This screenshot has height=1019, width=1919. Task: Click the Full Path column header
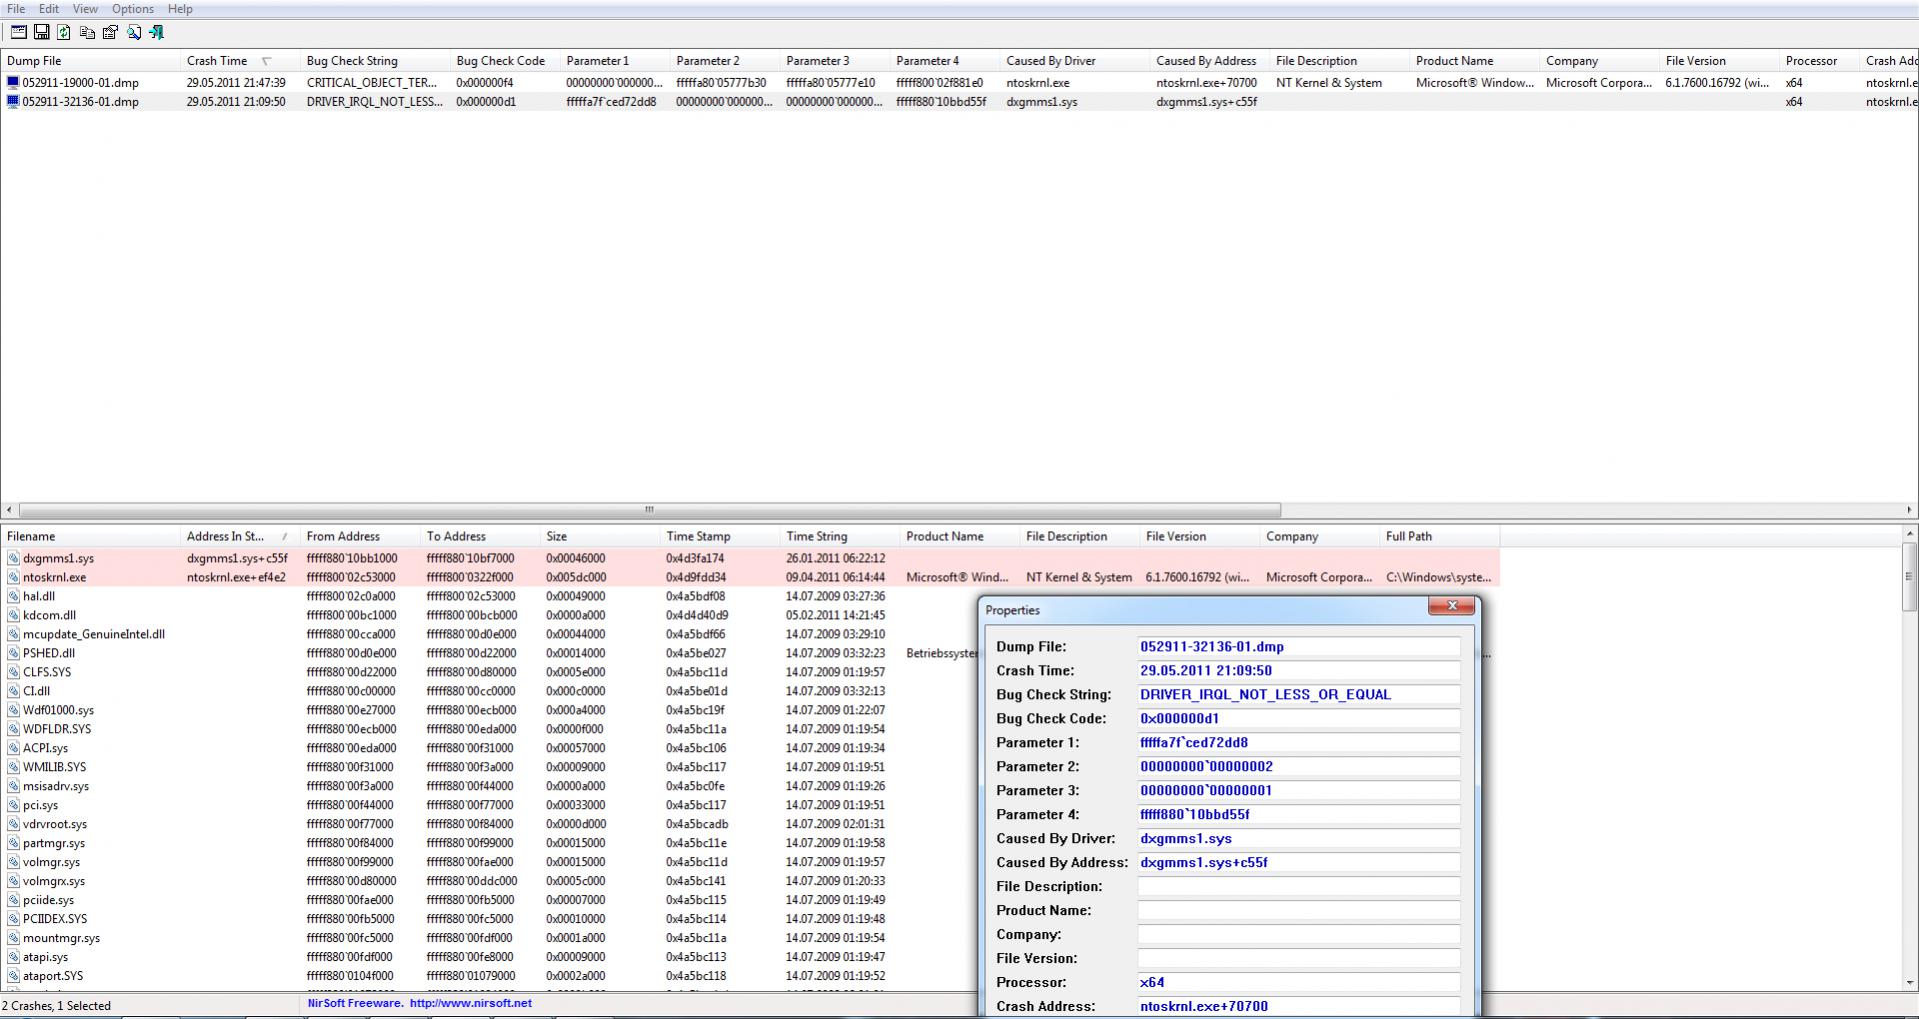1440,537
